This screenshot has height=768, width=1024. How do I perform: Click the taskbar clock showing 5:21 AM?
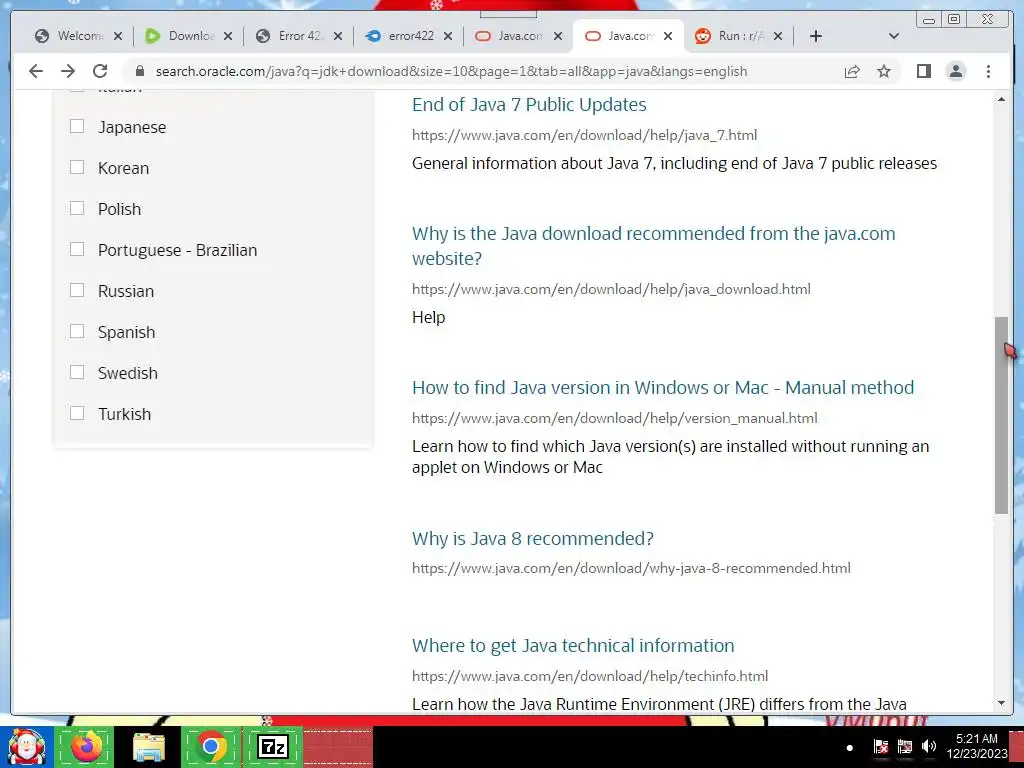pyautogui.click(x=976, y=746)
